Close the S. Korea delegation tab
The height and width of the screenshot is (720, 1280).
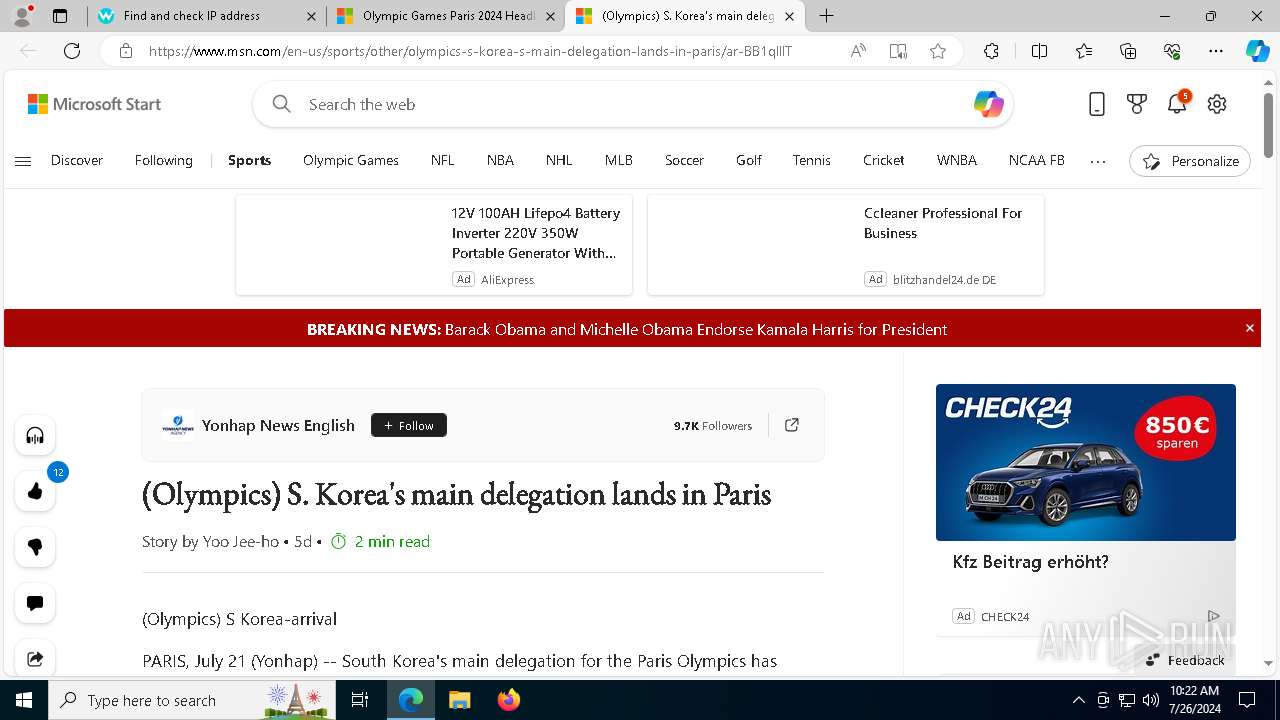(x=789, y=17)
